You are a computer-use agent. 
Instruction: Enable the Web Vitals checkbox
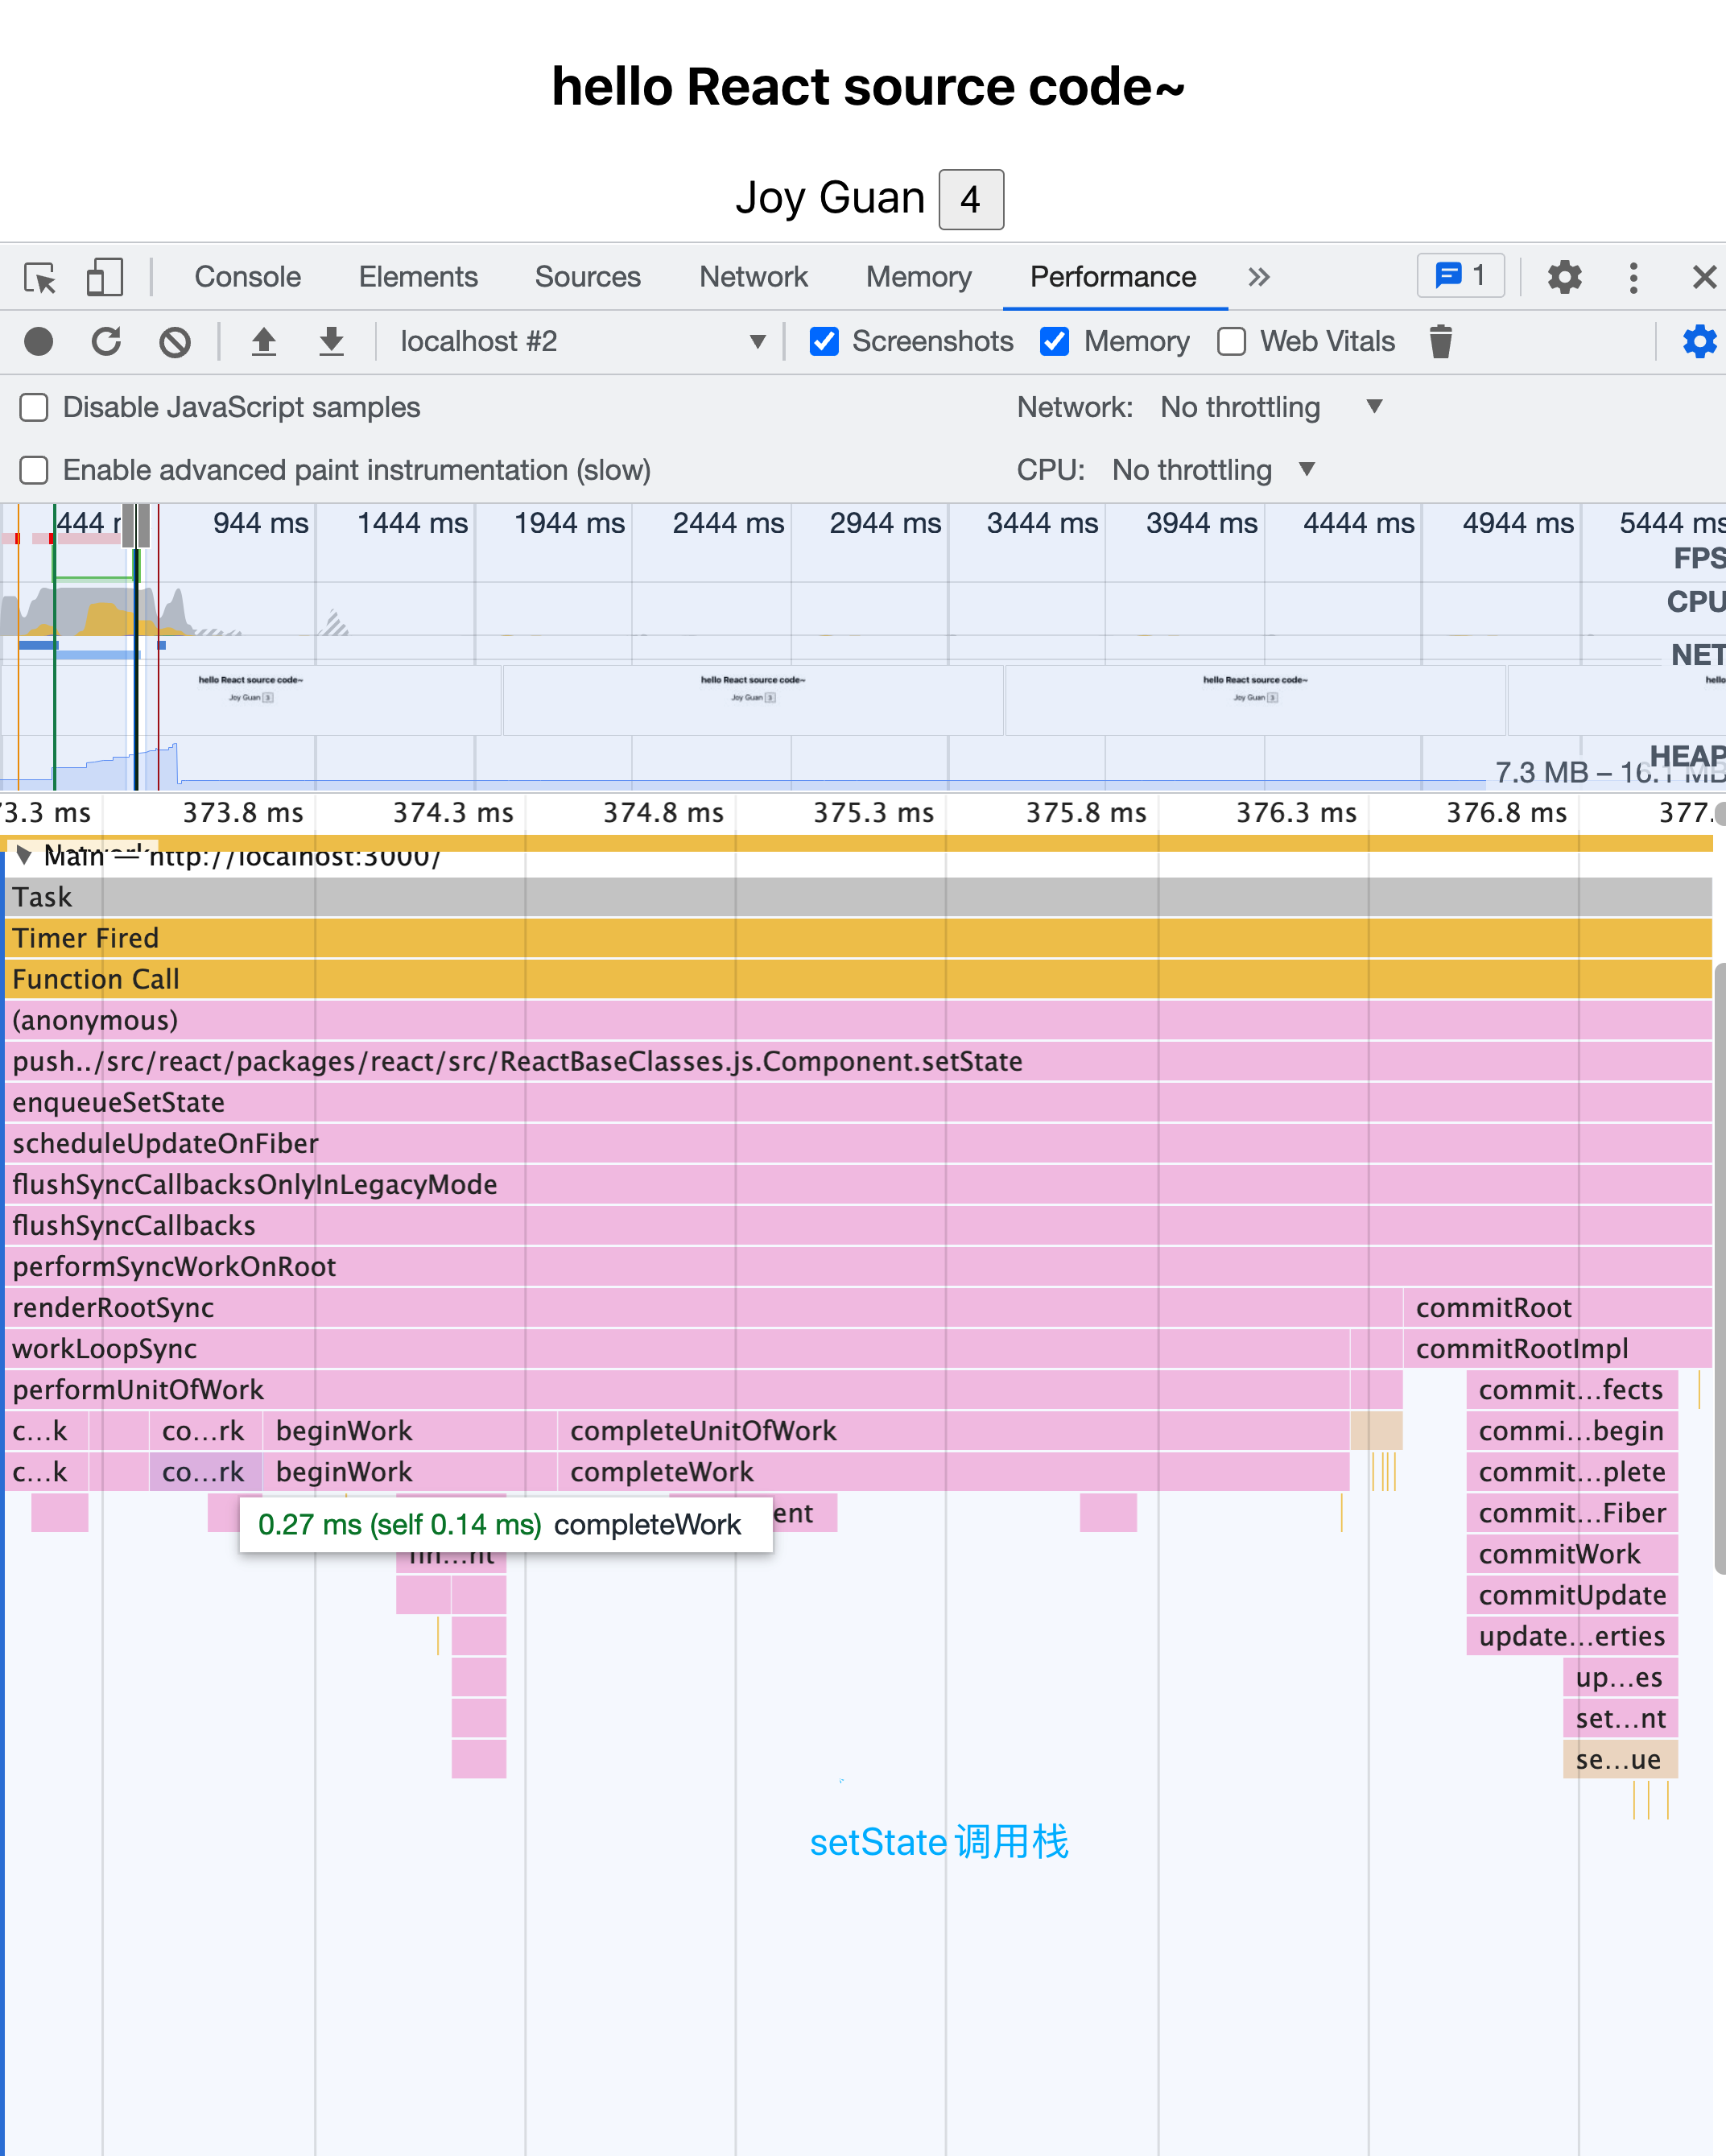click(x=1231, y=342)
